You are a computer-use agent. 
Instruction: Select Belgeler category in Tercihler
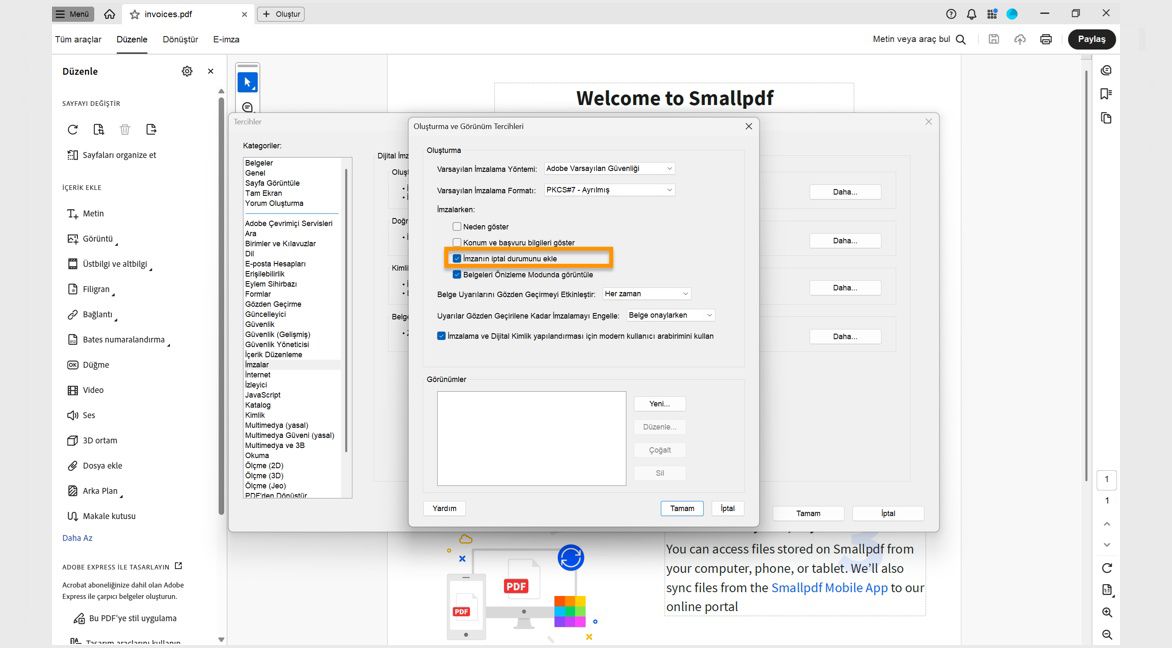click(x=259, y=163)
